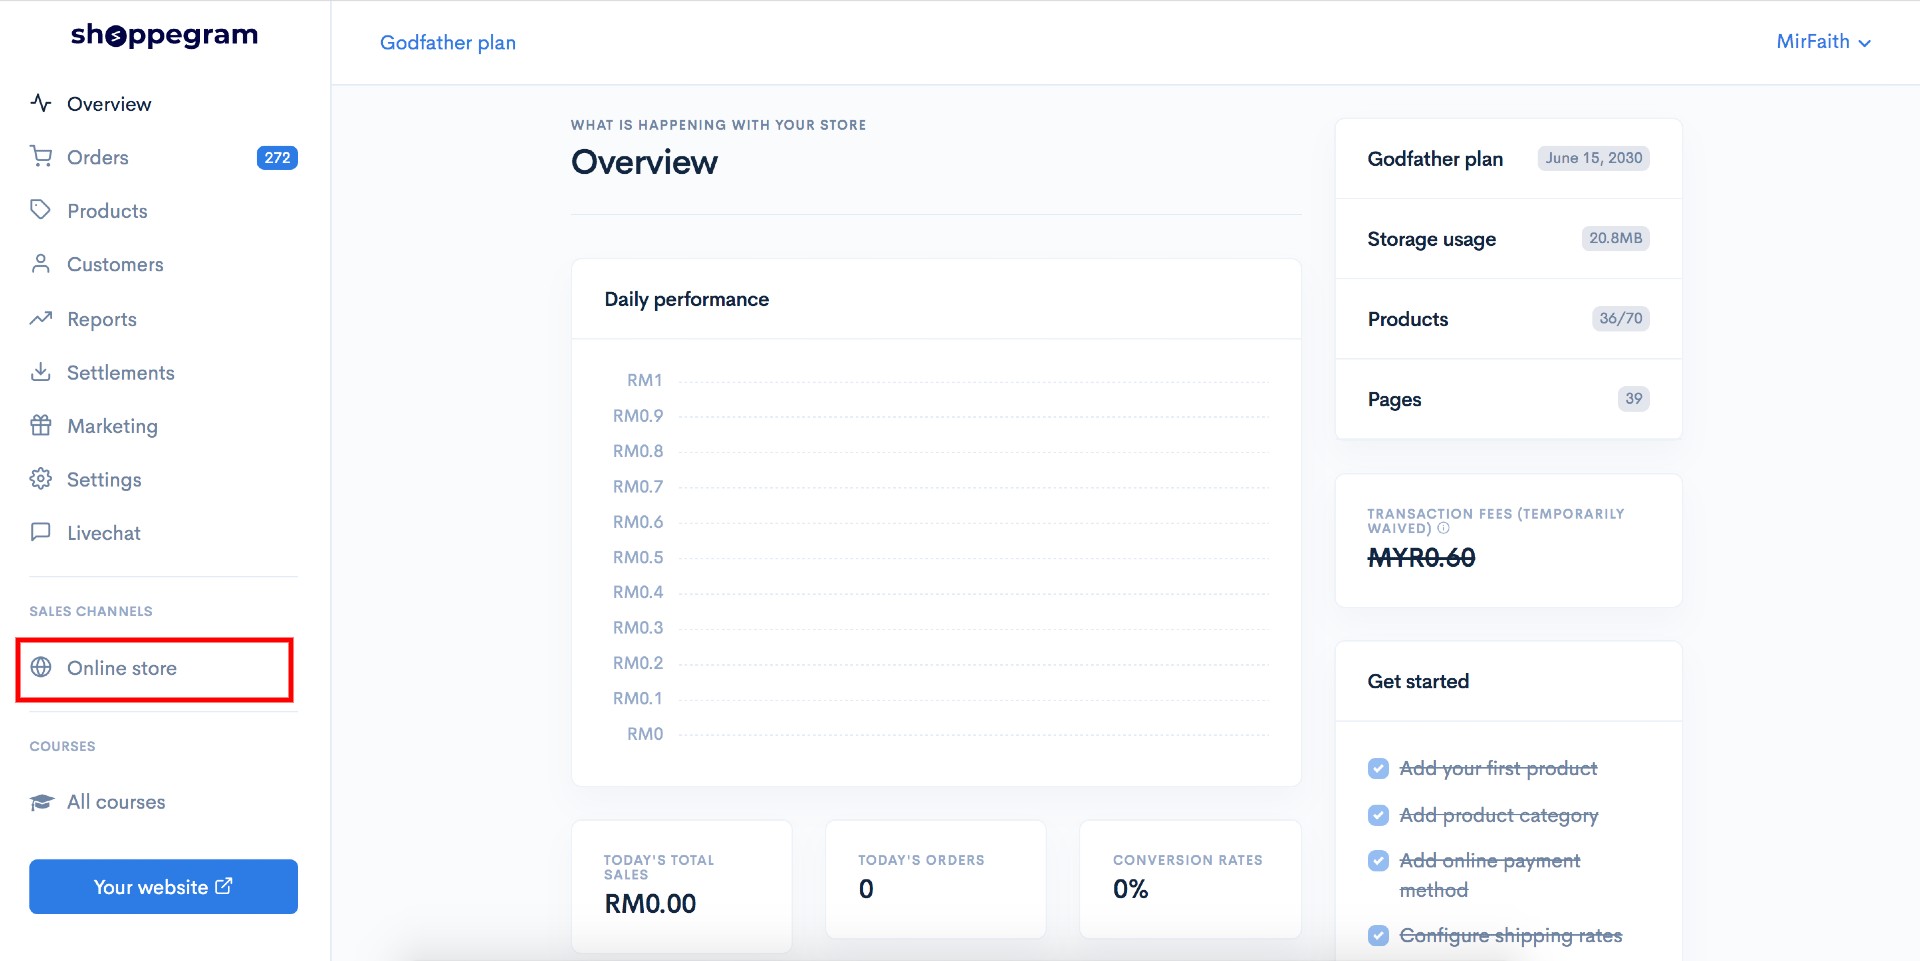
Task: Click the Products tag icon
Action: coord(41,210)
